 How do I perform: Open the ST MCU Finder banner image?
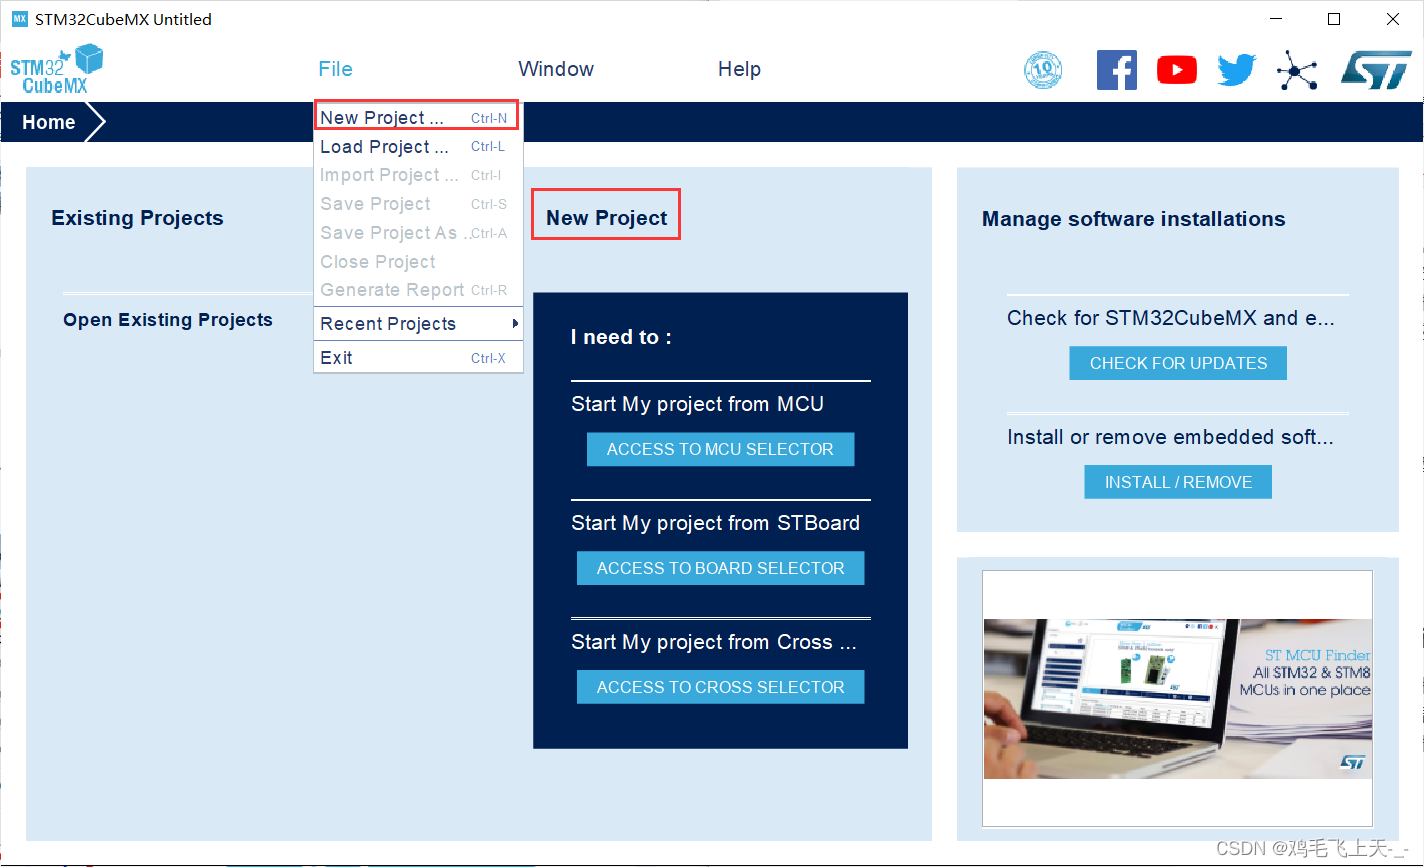coord(1177,699)
